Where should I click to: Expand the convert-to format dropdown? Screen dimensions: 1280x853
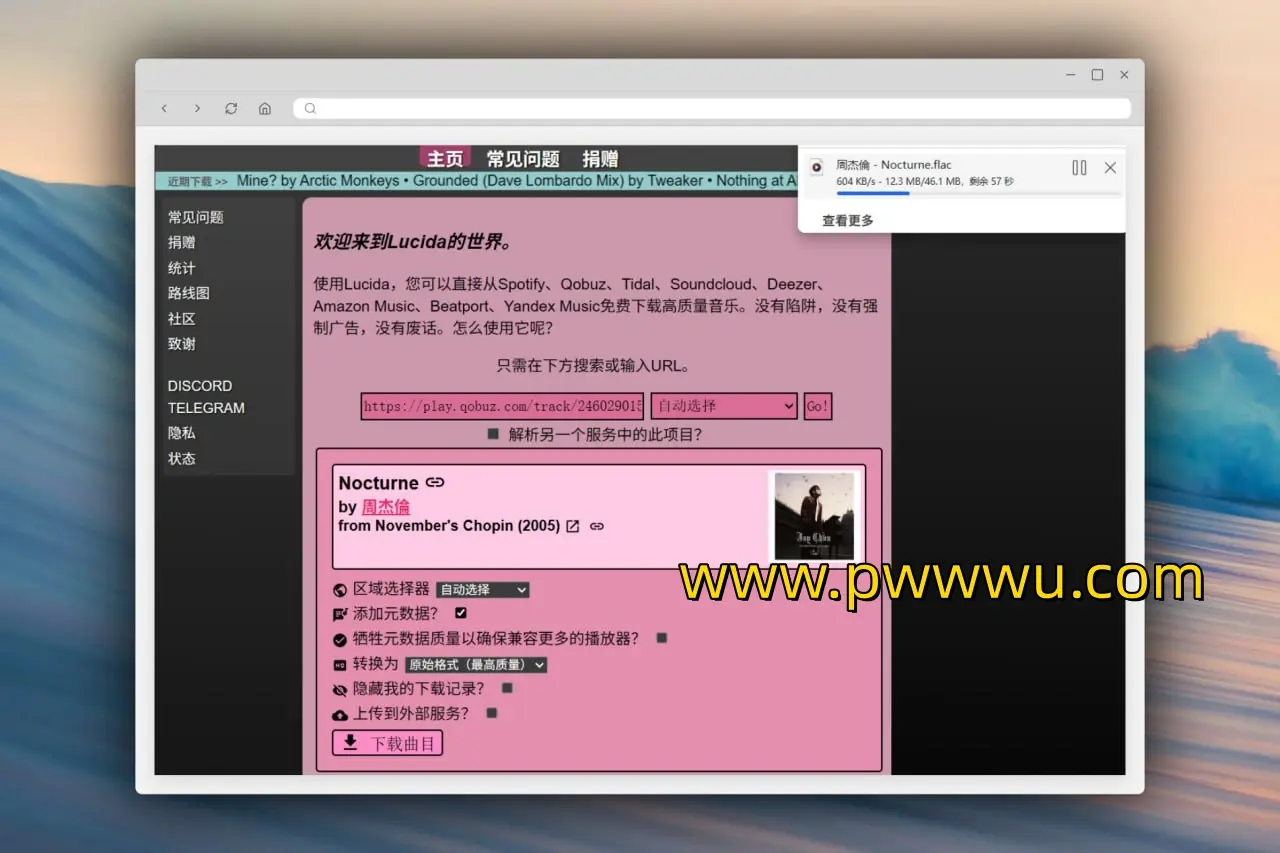tap(476, 664)
